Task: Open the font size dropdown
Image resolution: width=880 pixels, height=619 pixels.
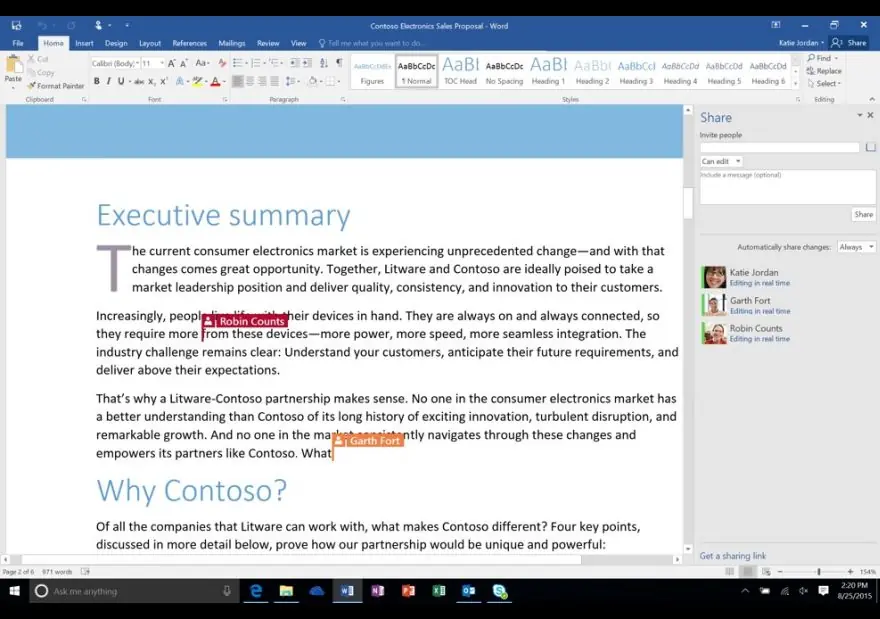Action: tap(162, 63)
